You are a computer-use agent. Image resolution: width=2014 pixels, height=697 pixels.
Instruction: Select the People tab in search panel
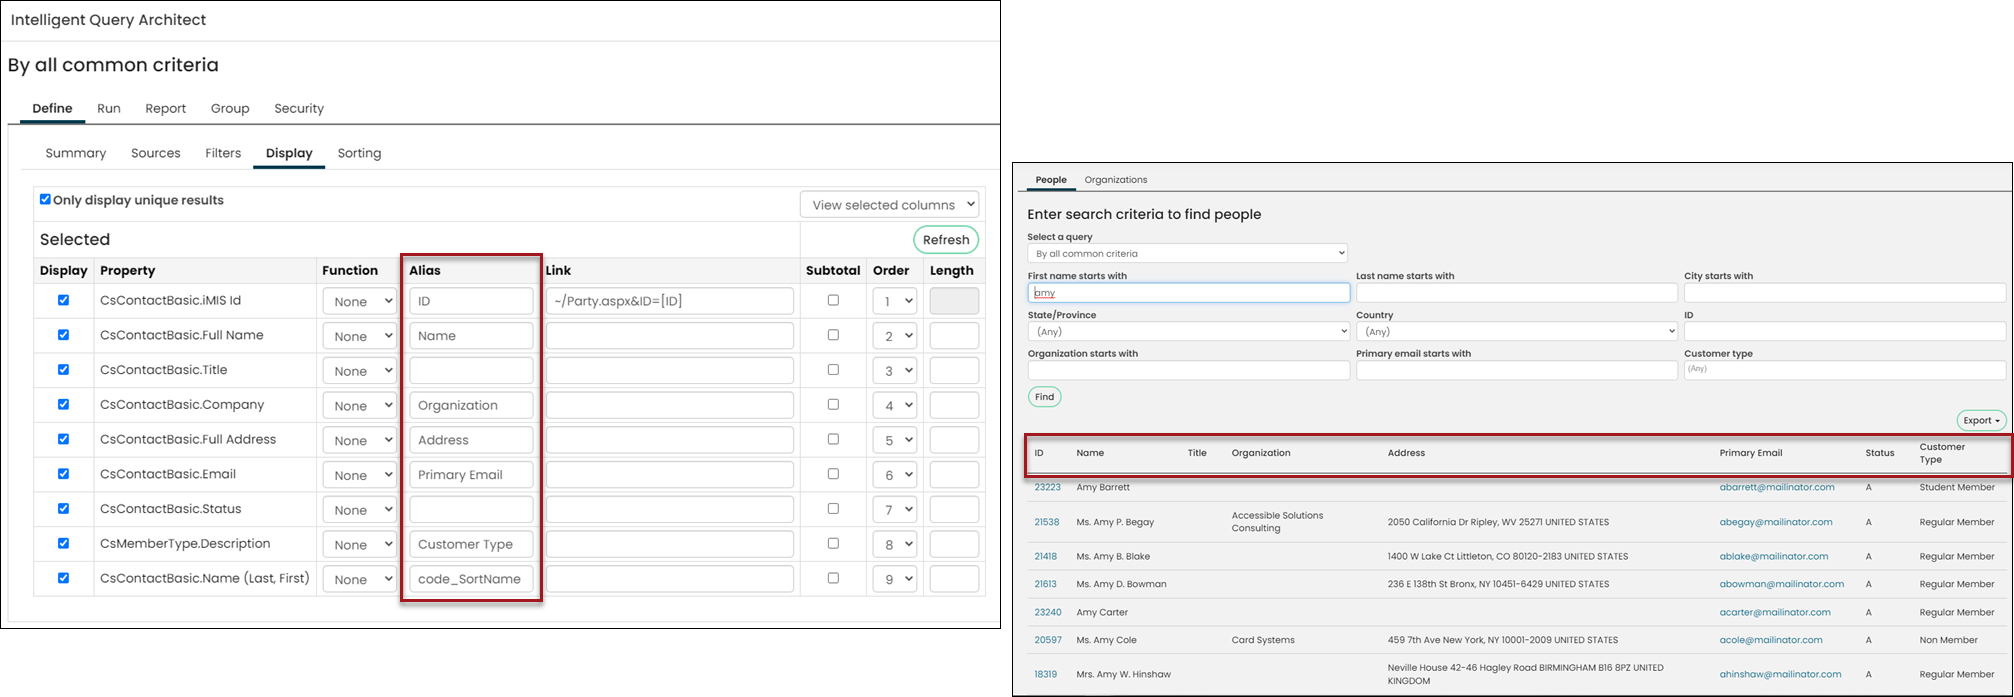[x=1051, y=180]
